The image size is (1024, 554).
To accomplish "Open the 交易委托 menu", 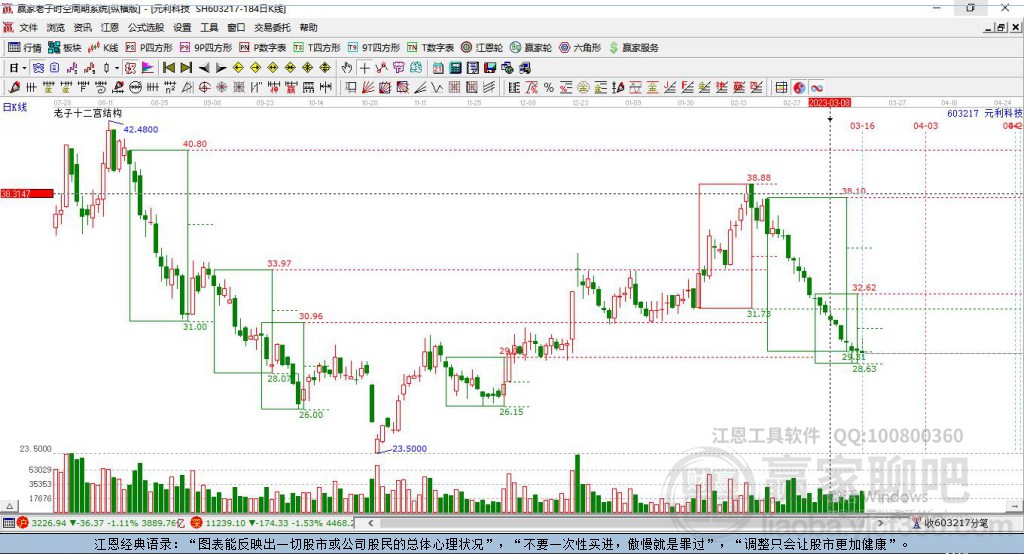I will pyautogui.click(x=272, y=27).
